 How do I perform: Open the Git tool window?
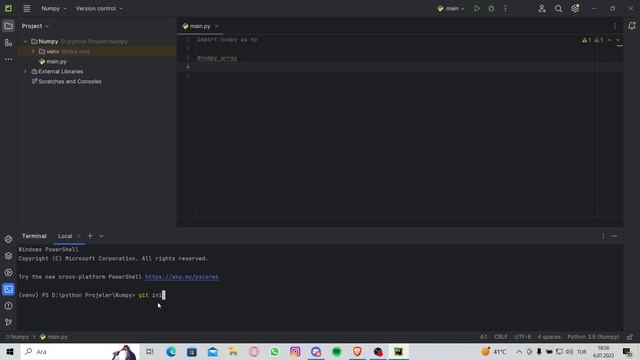(8, 322)
